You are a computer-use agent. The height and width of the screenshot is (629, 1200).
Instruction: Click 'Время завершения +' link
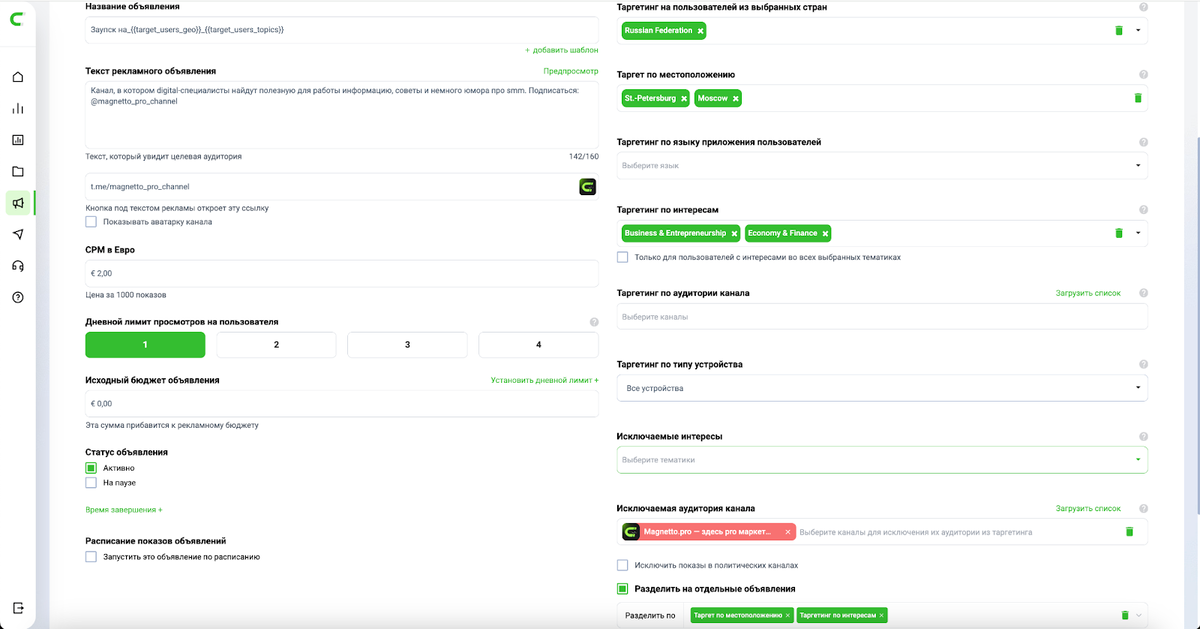124,509
